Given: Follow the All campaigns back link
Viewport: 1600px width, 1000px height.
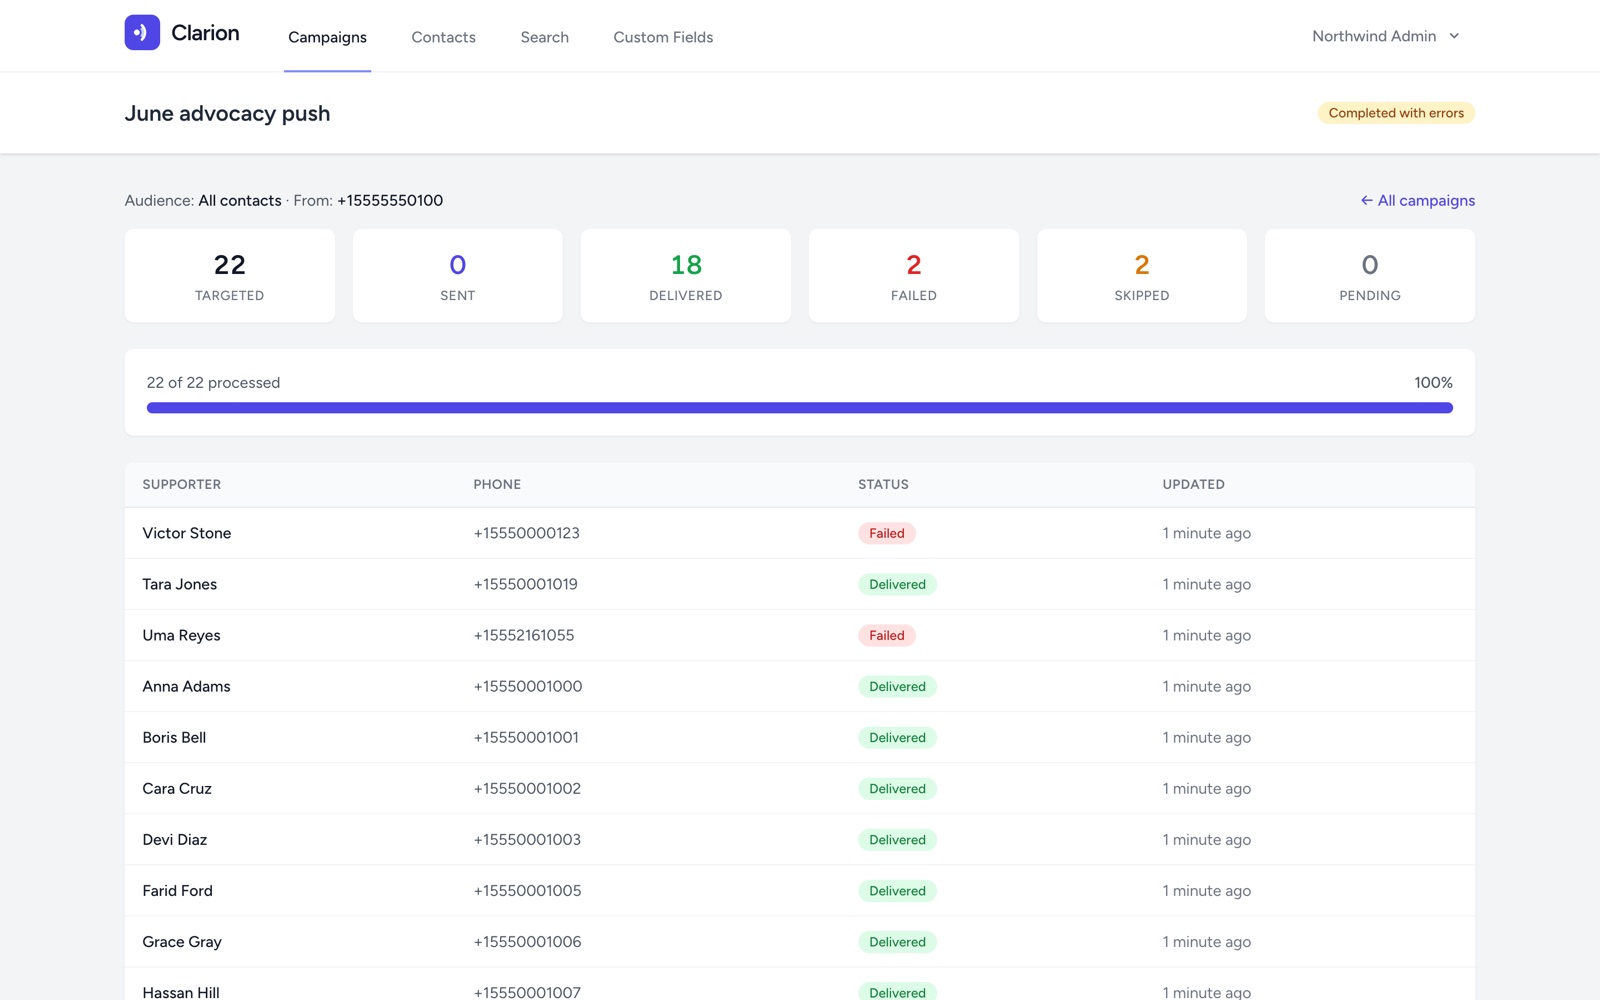Looking at the screenshot, I should point(1417,200).
